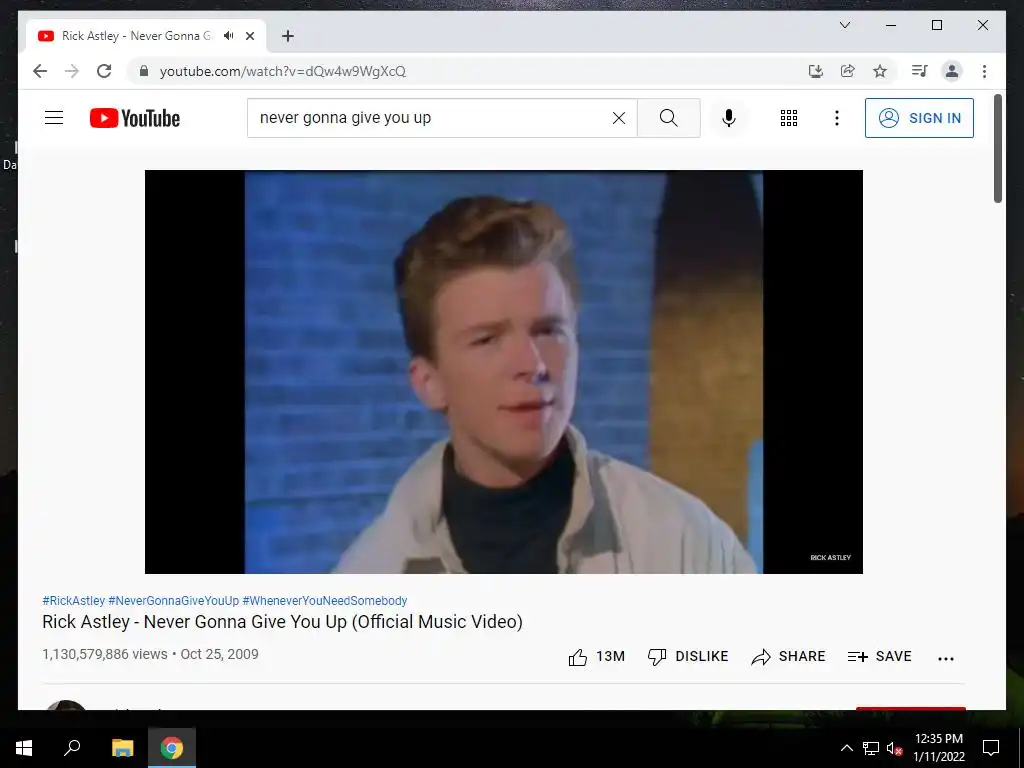Share this page icon in address bar
The width and height of the screenshot is (1024, 768).
(848, 71)
